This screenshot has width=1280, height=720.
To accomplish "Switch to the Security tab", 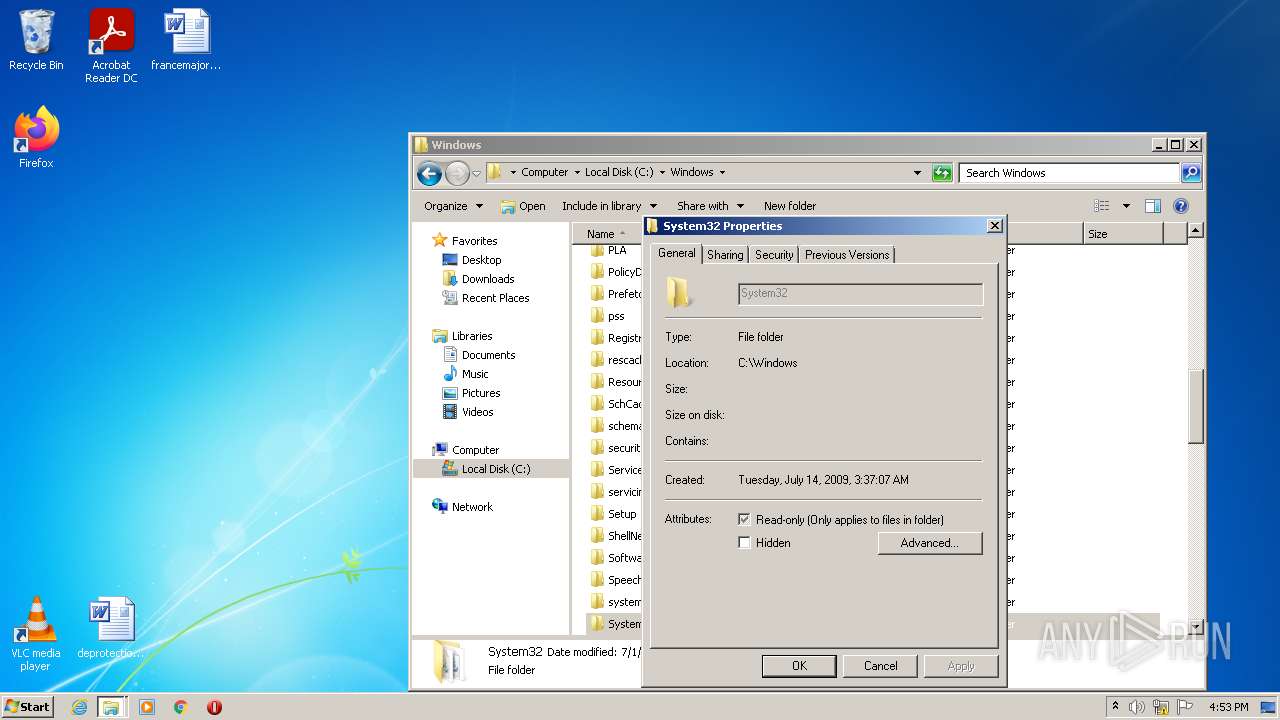I will (x=774, y=255).
